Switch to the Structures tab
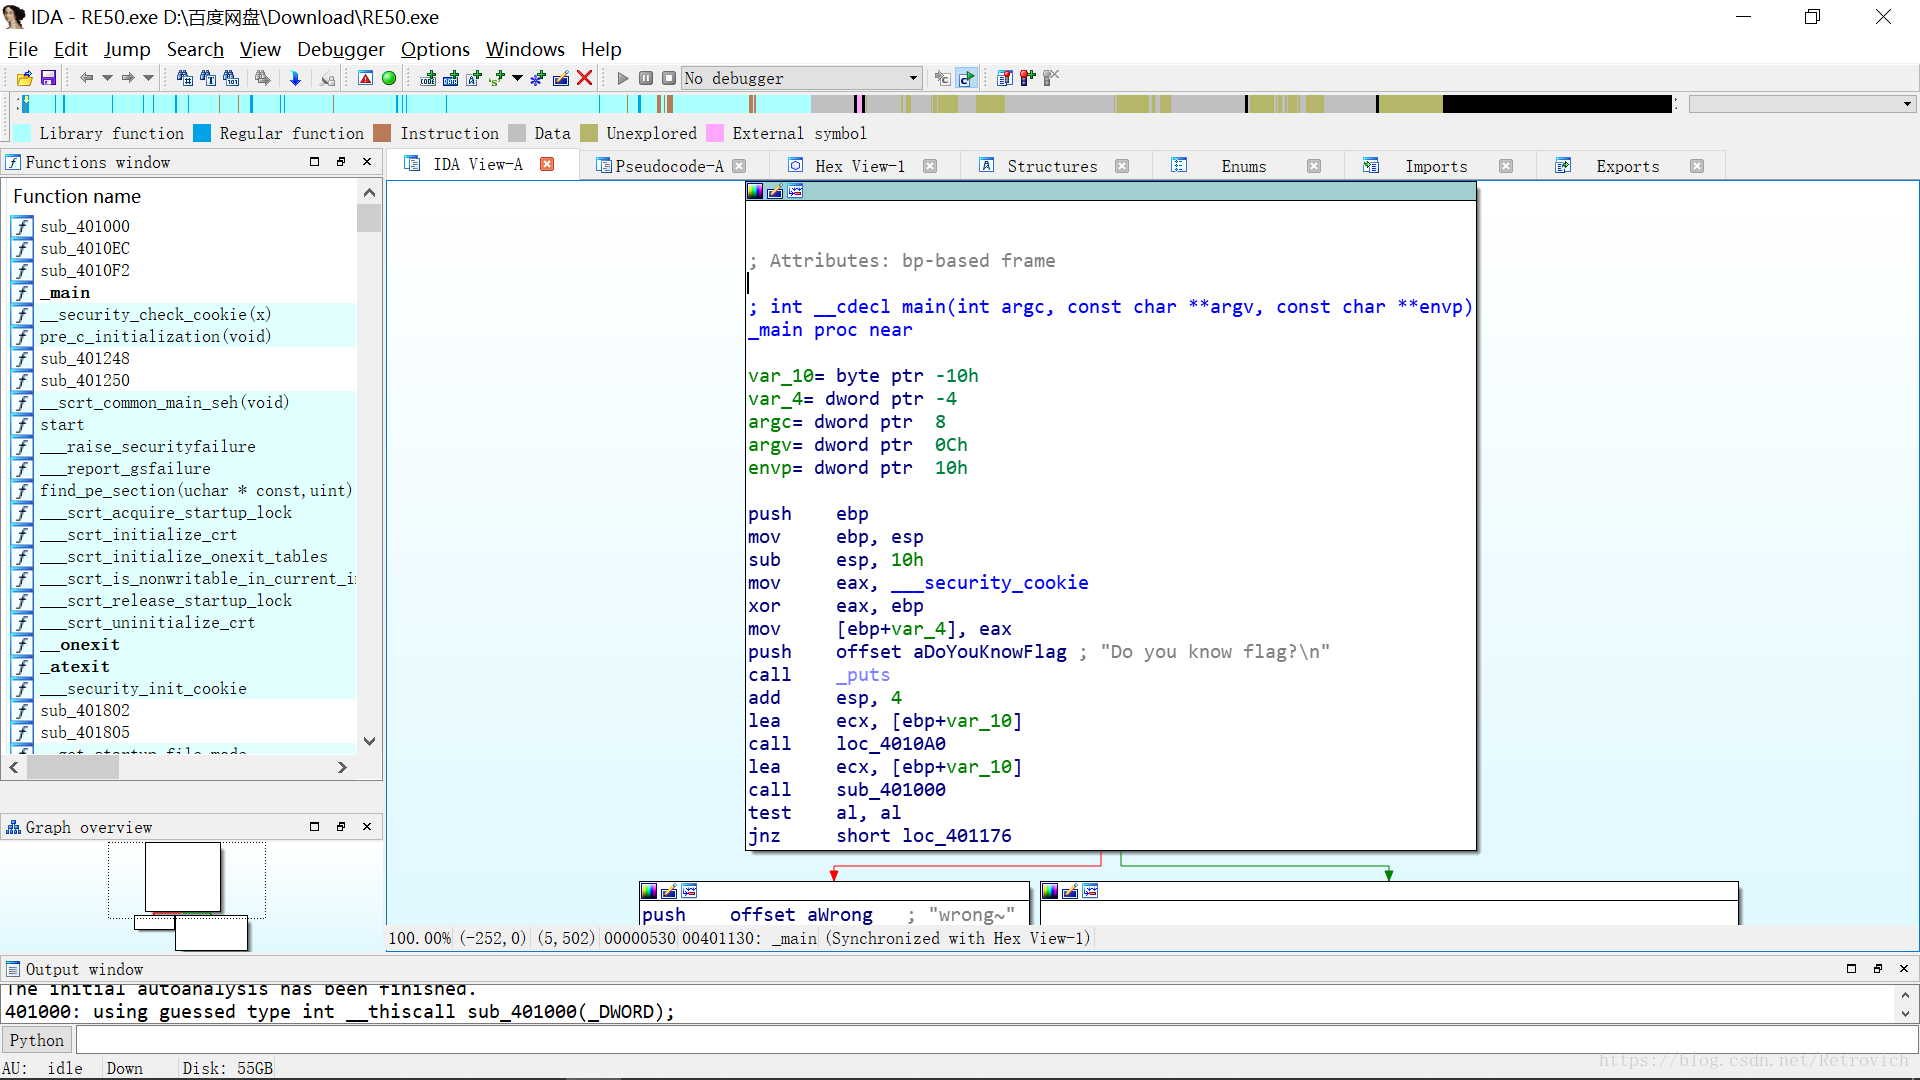The image size is (1920, 1080). (1052, 166)
